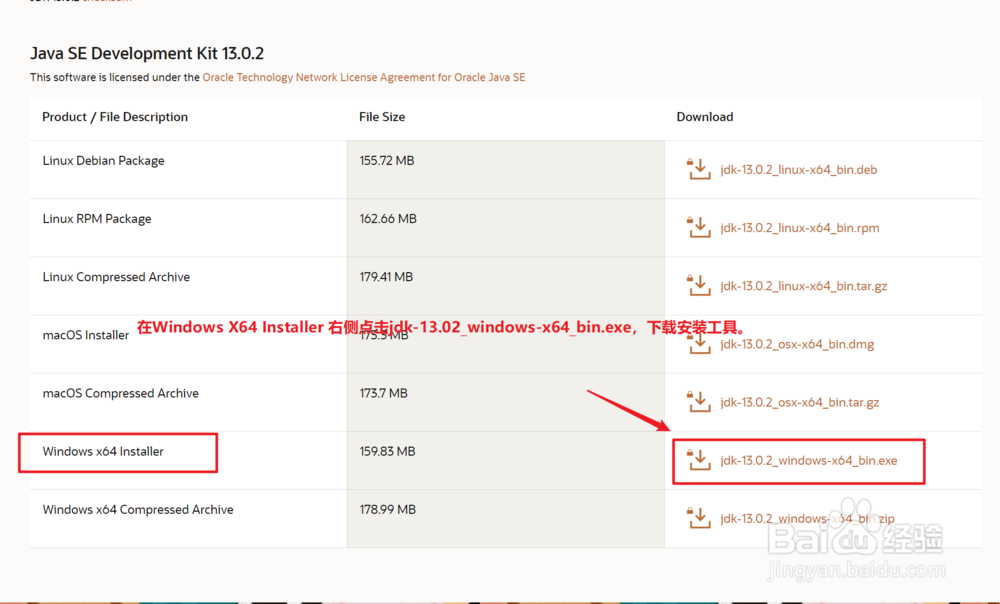Select Windows x64 Compressed Archive text
Image resolution: width=1000 pixels, height=604 pixels.
[x=138, y=510]
